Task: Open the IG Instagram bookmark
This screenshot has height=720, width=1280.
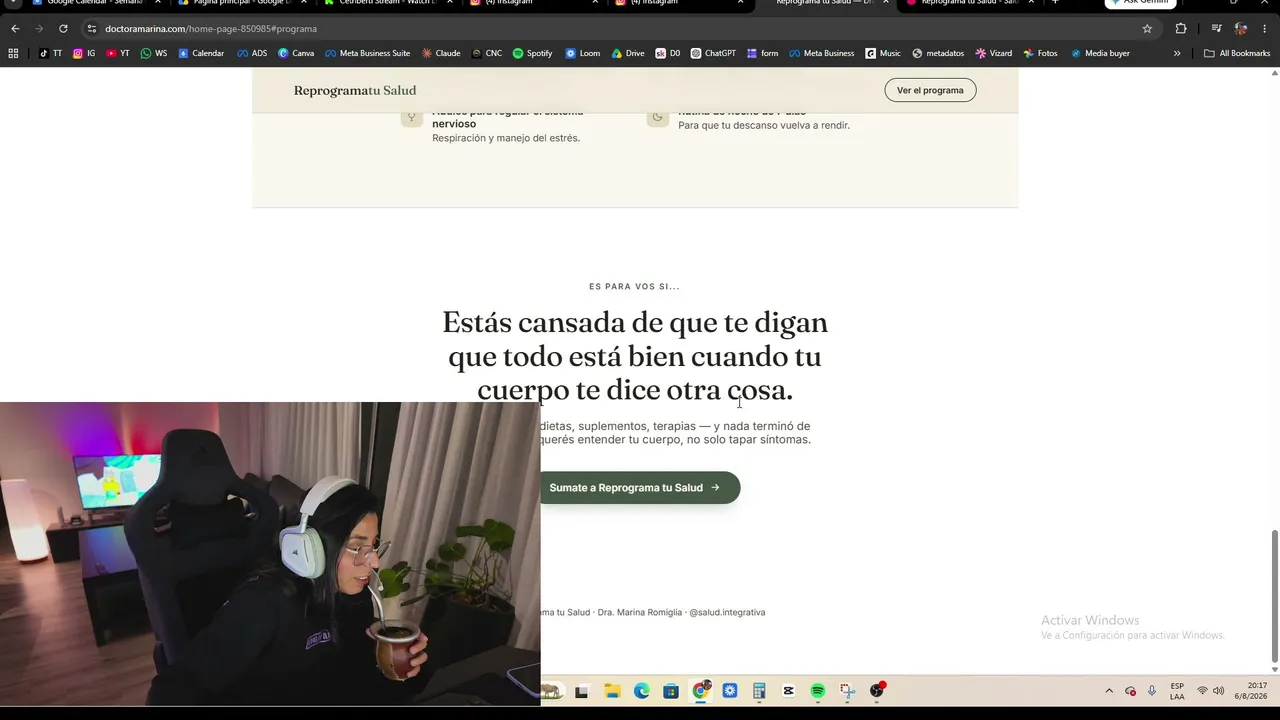Action: [x=84, y=53]
